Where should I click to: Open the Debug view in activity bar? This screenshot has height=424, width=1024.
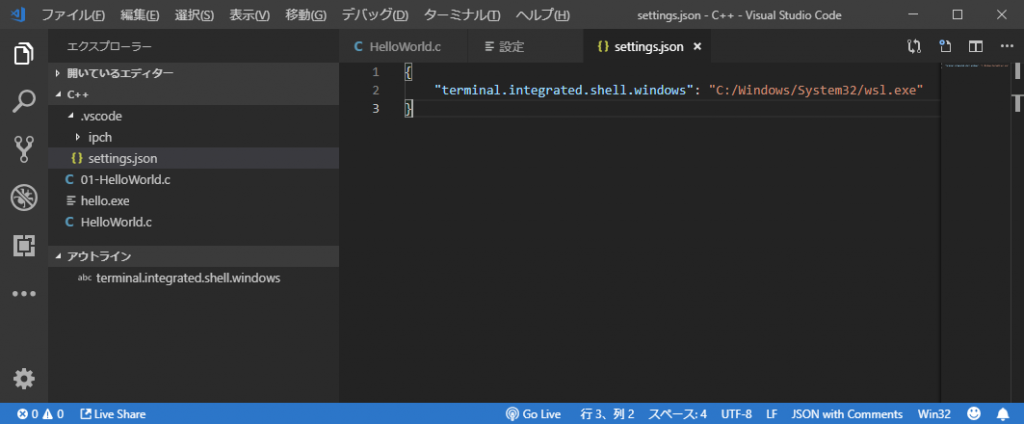pos(24,197)
